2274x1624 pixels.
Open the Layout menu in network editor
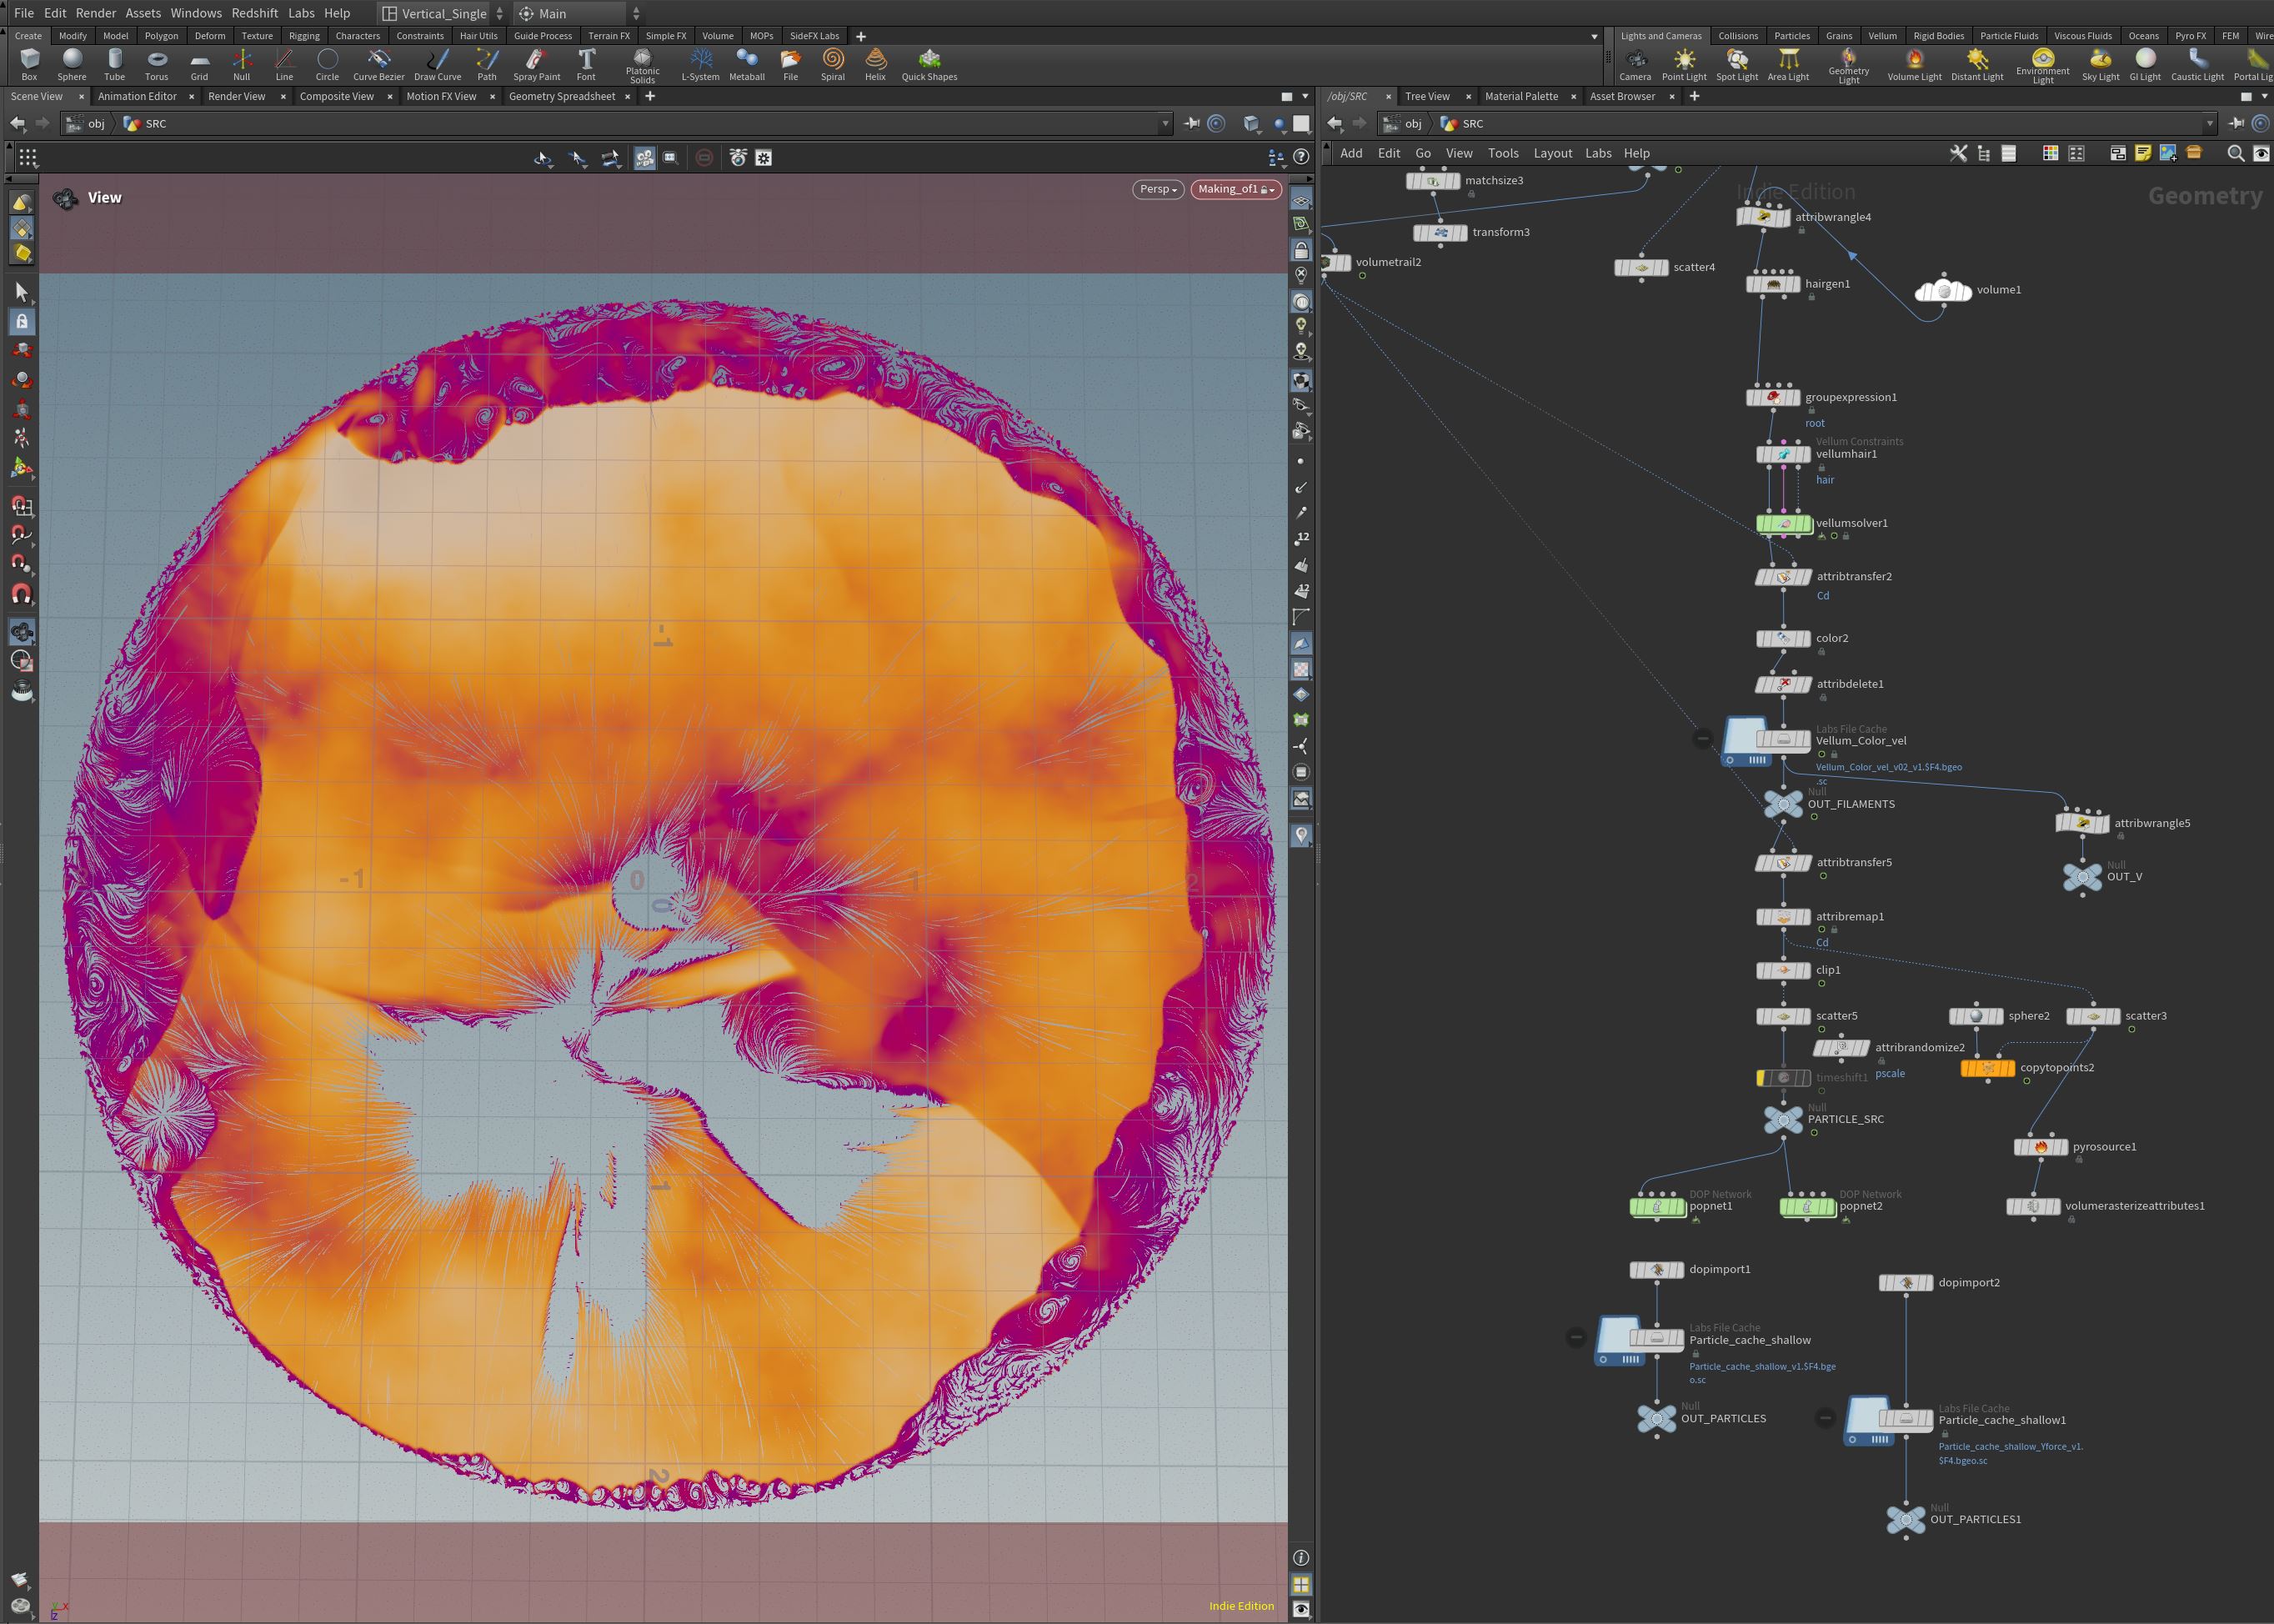pos(1552,153)
